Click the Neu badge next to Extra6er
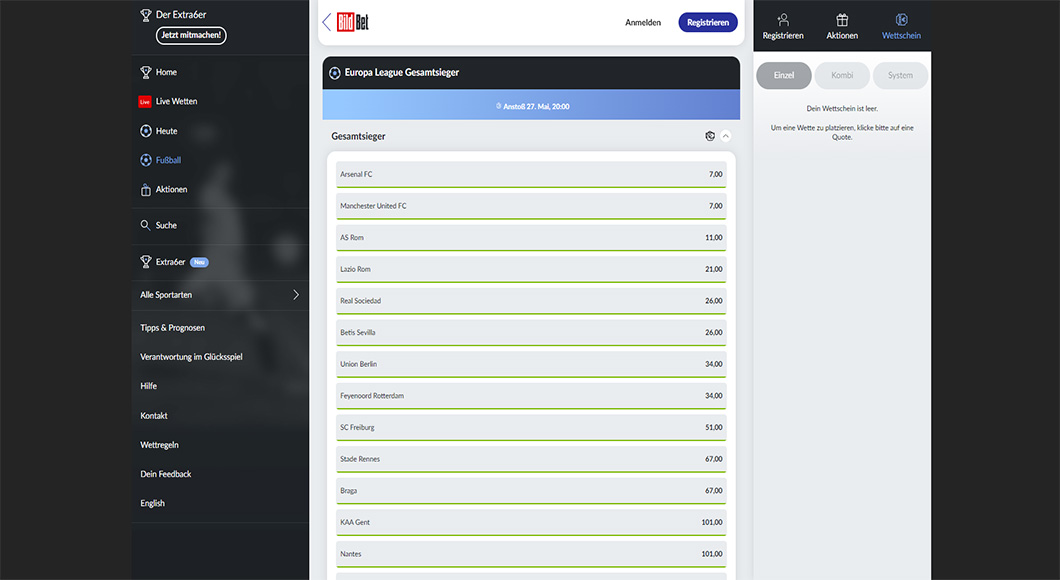This screenshot has height=580, width=1060. (x=199, y=262)
